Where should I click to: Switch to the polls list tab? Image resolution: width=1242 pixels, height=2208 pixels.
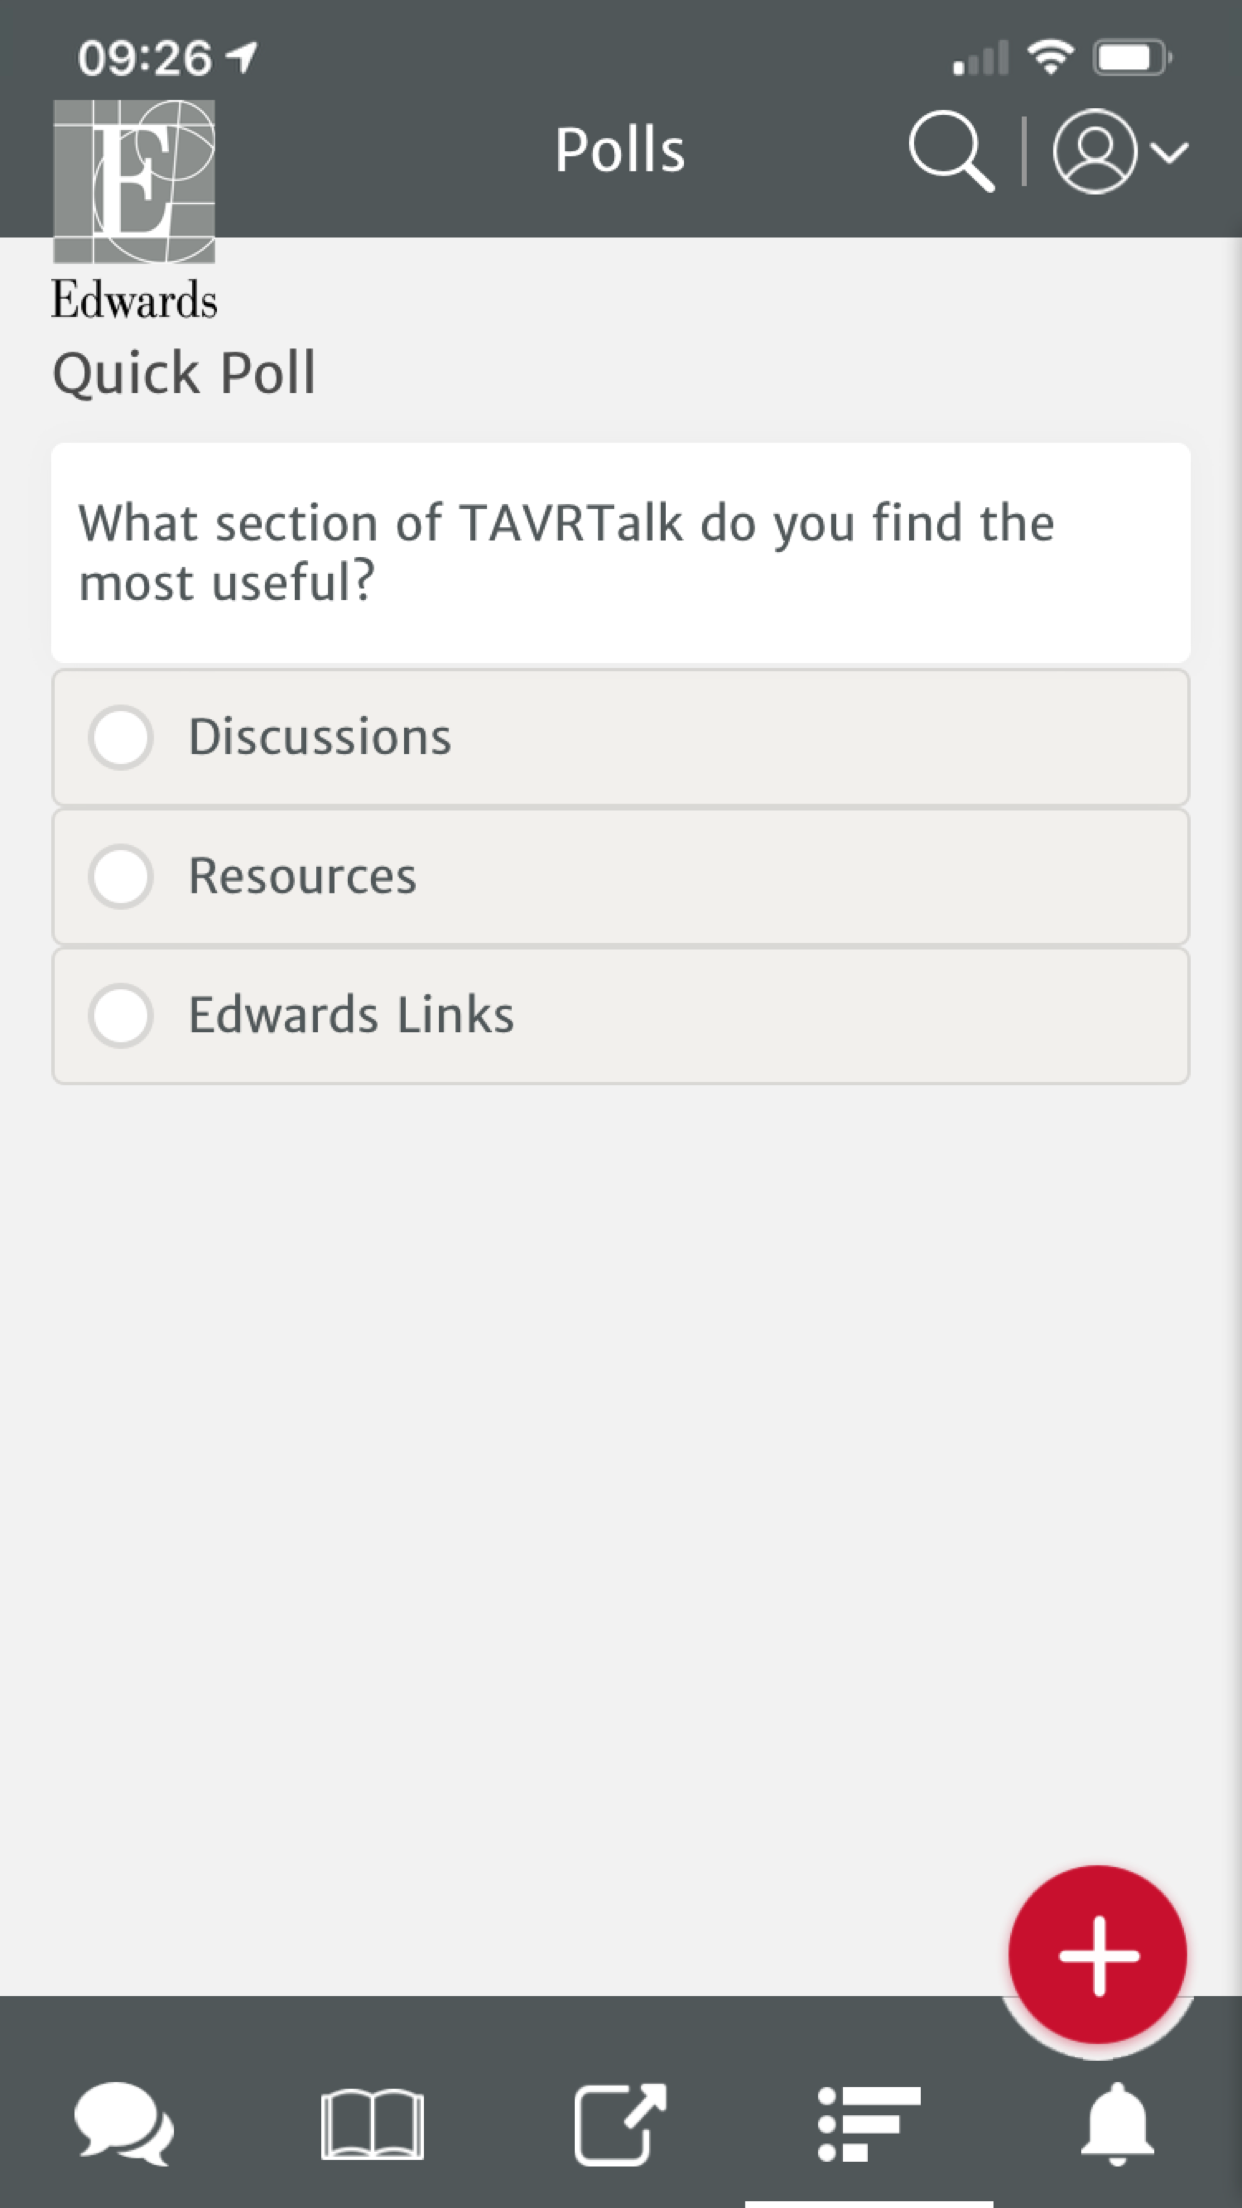click(869, 2124)
